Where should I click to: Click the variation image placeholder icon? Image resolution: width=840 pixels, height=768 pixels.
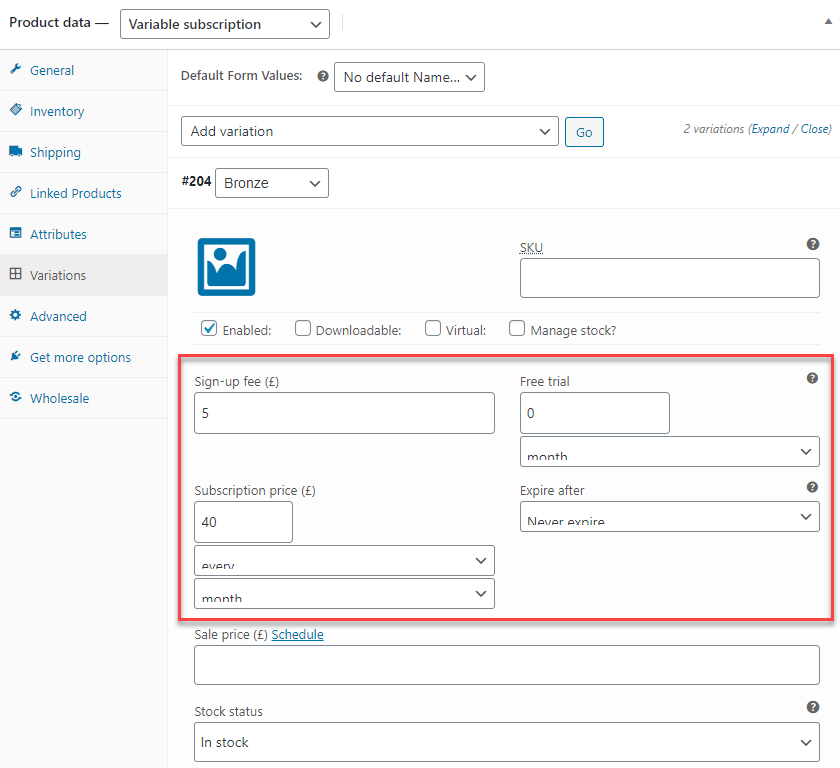pos(226,267)
